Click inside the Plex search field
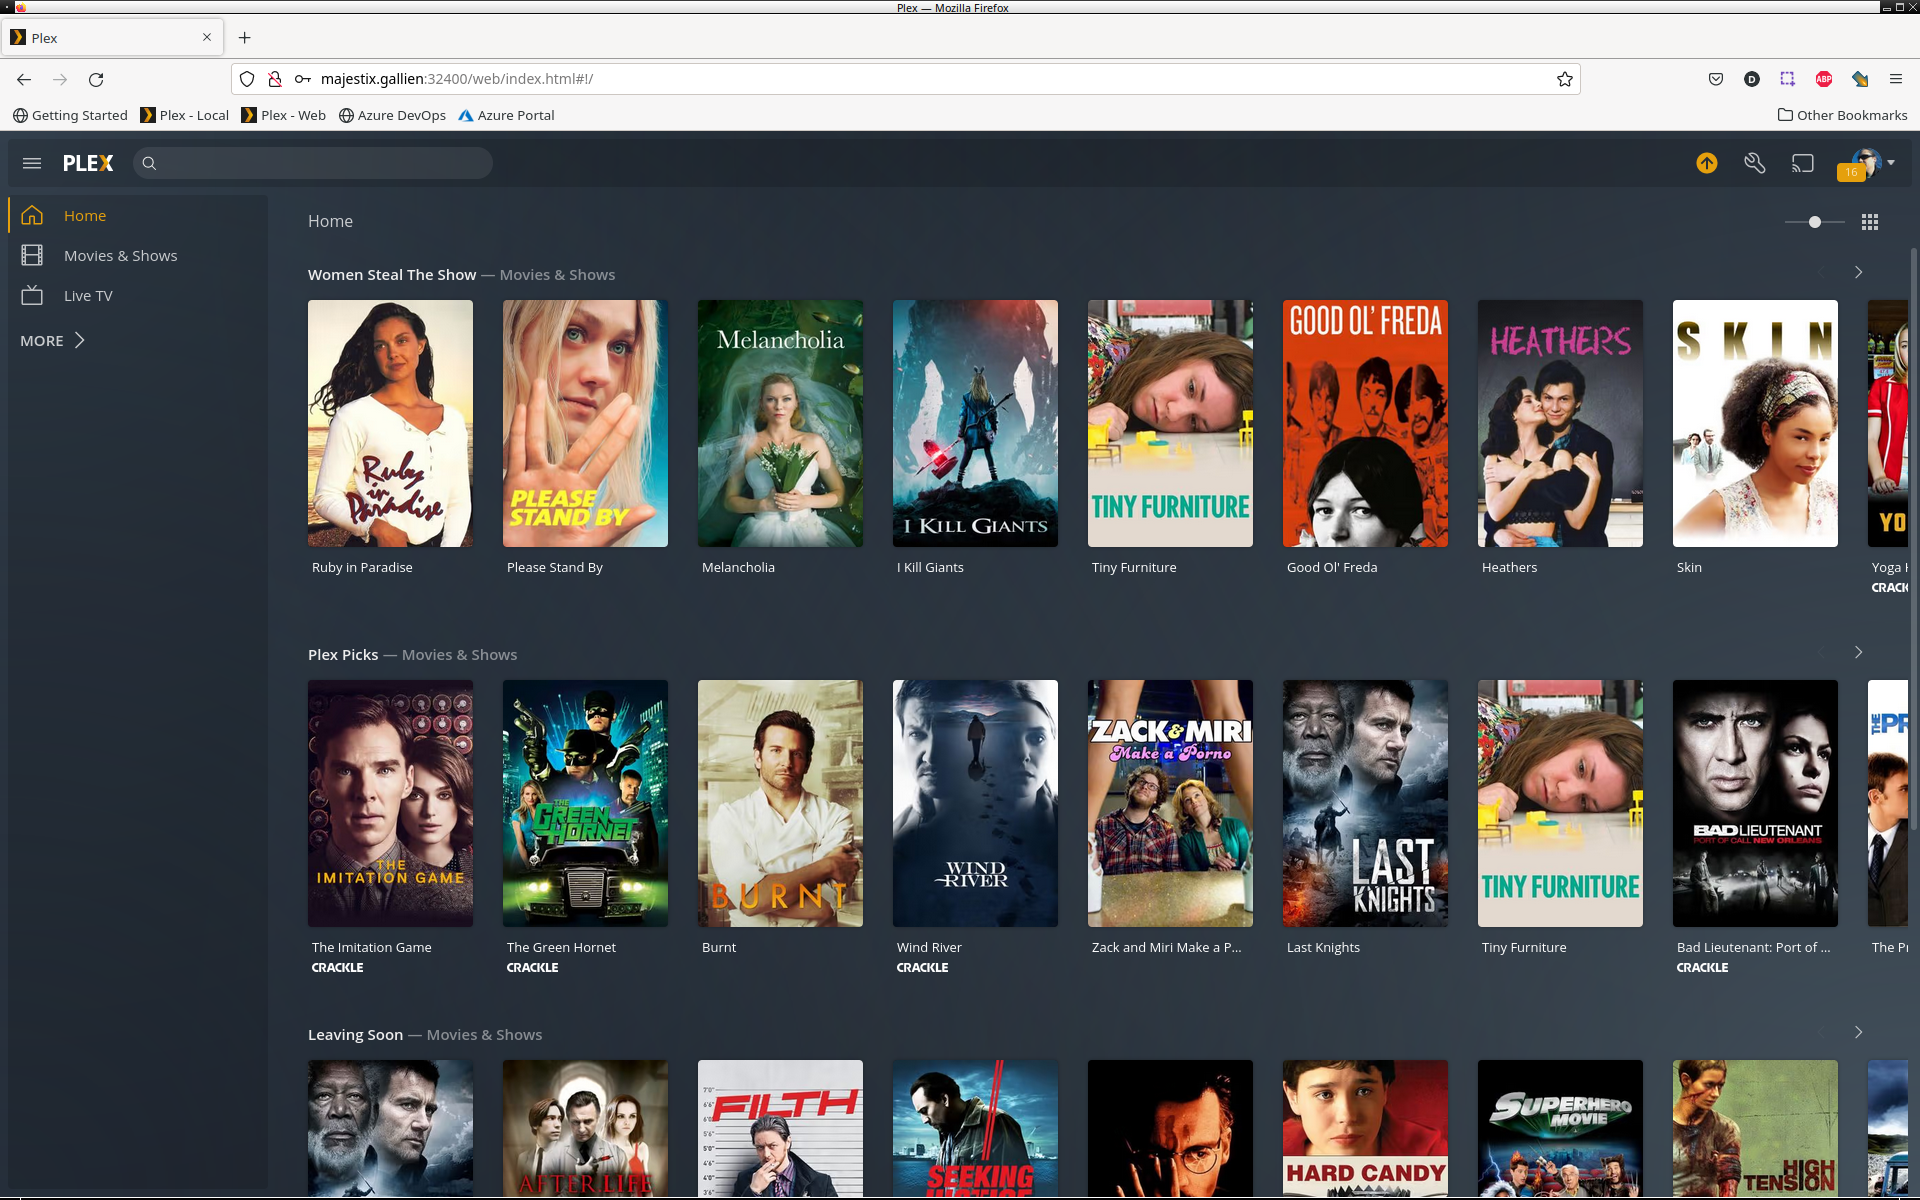The width and height of the screenshot is (1920, 1200). (313, 163)
